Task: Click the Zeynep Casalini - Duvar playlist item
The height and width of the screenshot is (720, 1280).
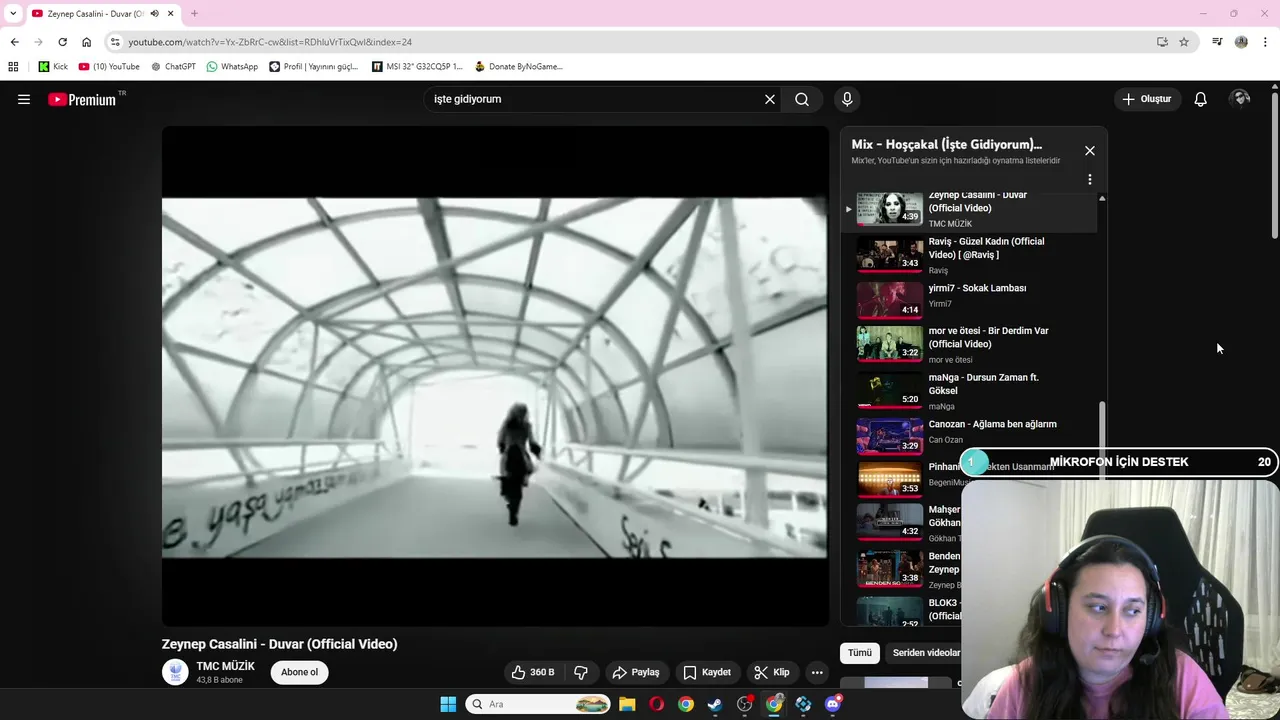Action: click(x=968, y=210)
